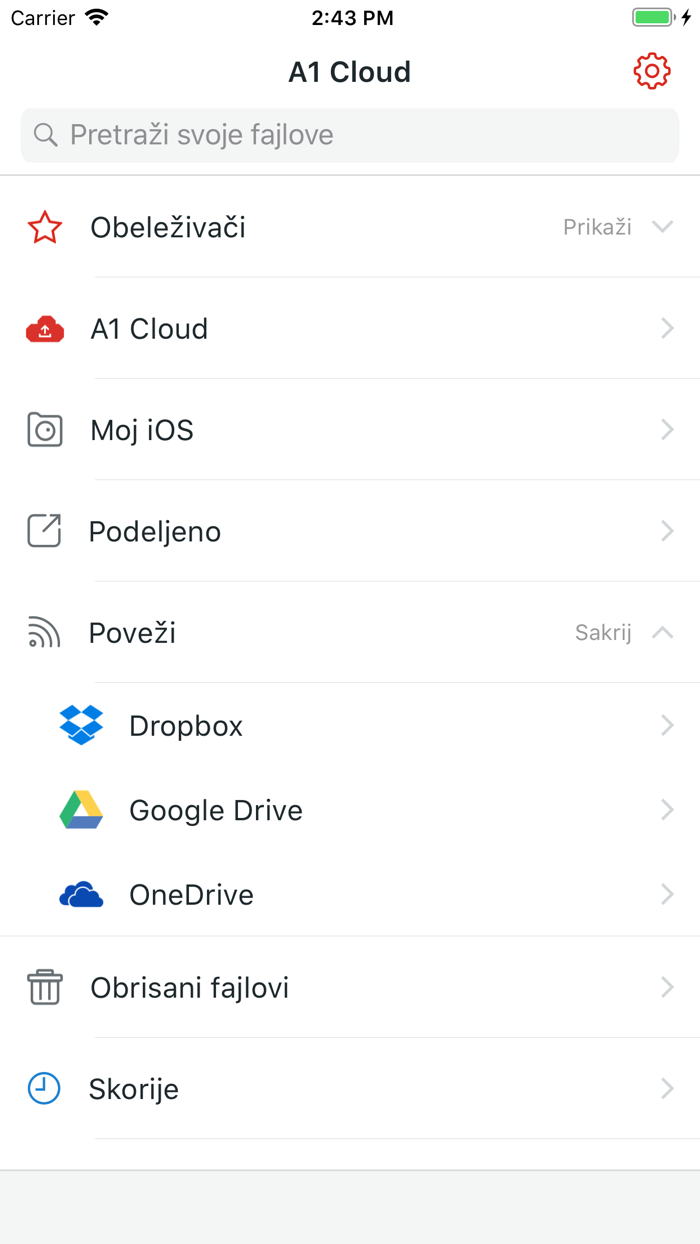Connect the OneDrive account entry

(x=350, y=895)
